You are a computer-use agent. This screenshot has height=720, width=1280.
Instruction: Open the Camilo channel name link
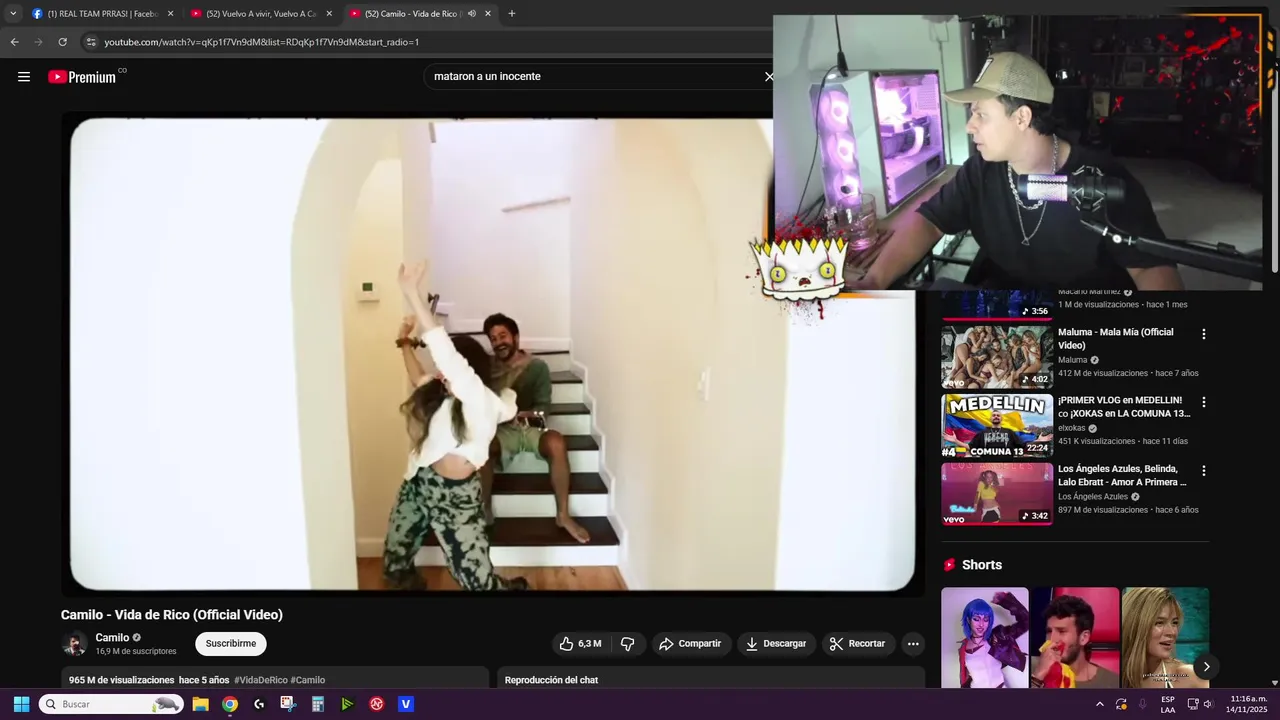[112, 638]
